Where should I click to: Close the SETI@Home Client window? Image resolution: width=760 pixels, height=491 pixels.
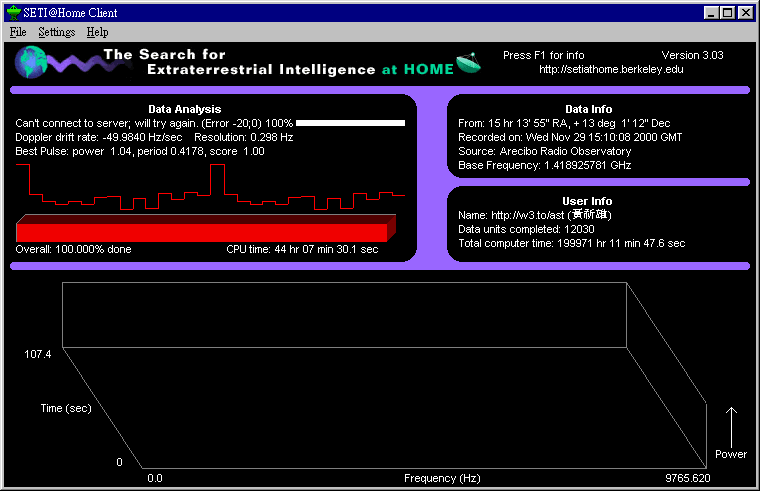pos(745,13)
